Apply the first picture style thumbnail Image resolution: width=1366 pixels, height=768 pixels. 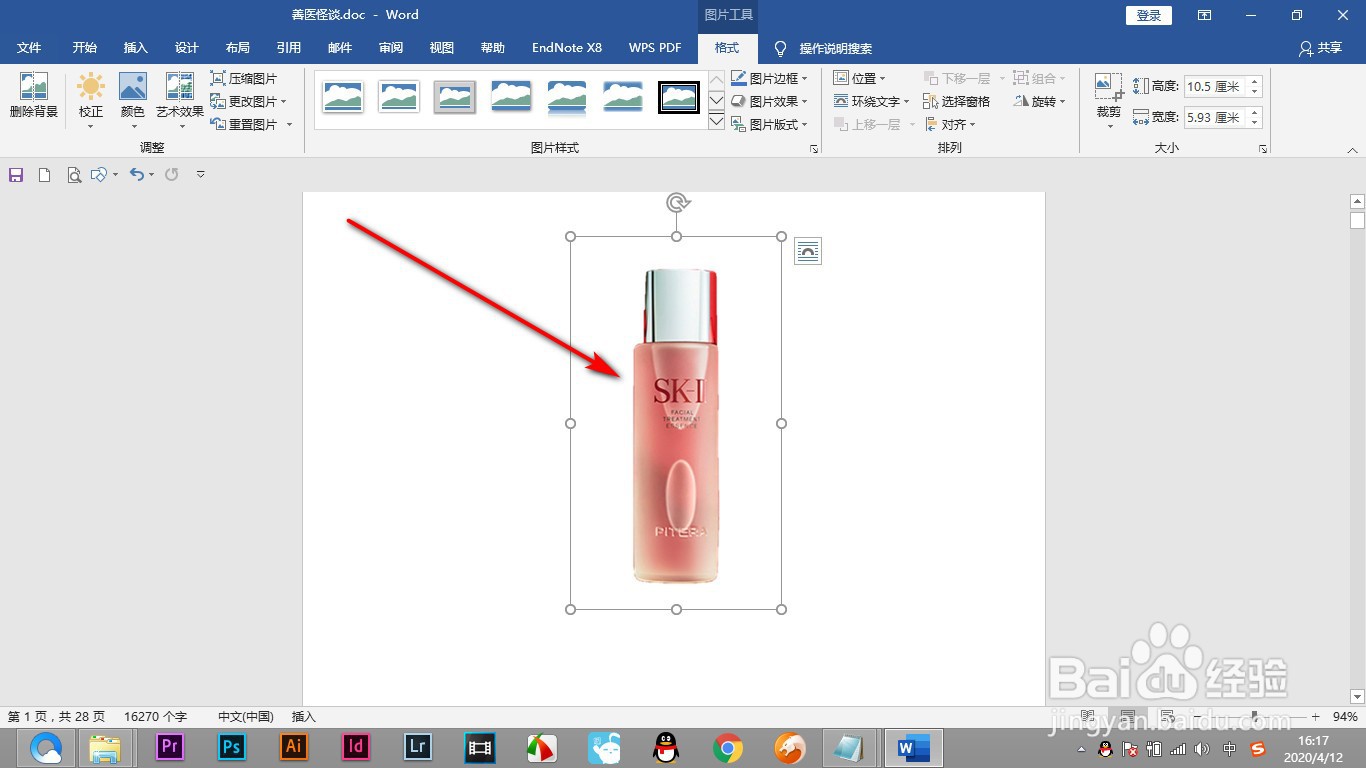click(343, 97)
